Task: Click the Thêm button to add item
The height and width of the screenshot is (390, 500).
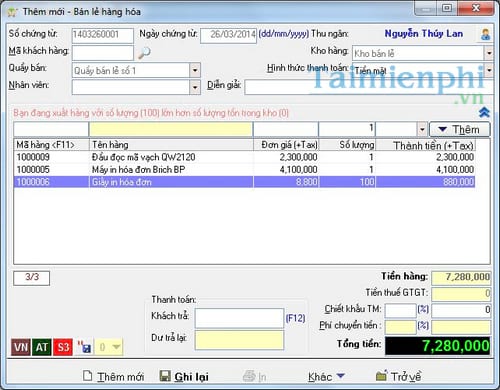Action: click(460, 129)
